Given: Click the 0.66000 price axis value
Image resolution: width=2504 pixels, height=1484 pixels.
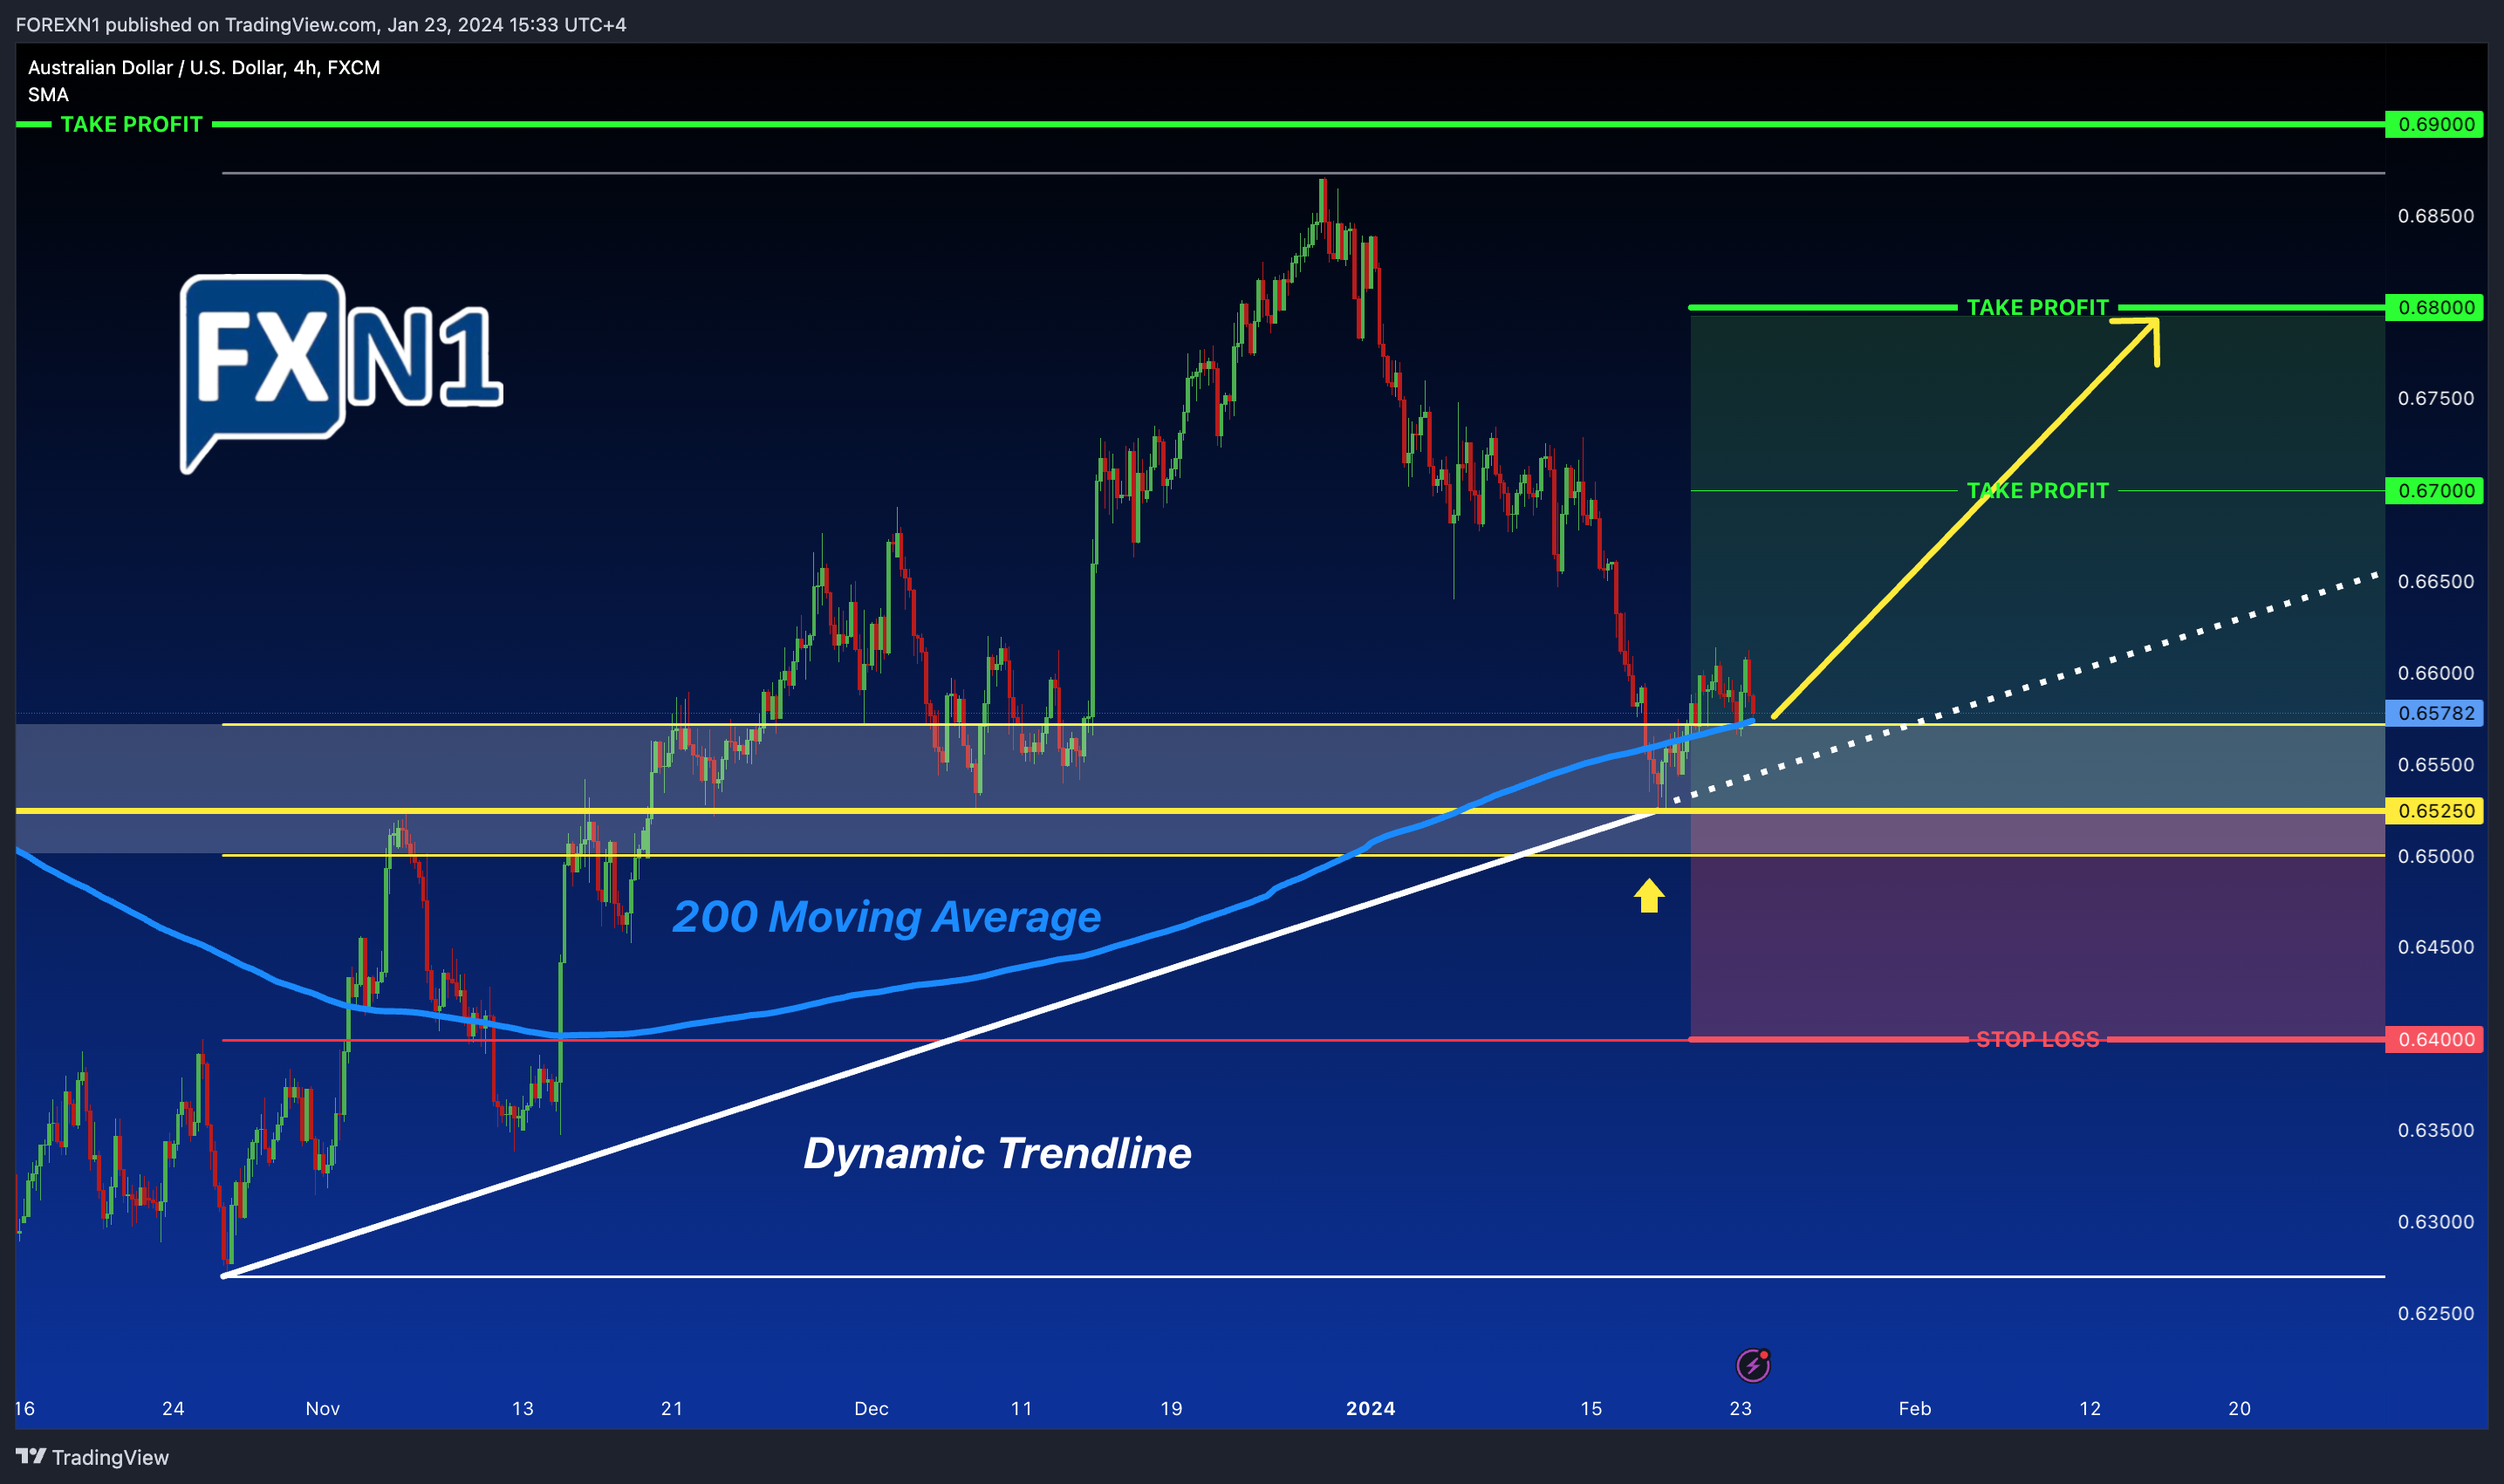Looking at the screenshot, I should [x=2436, y=673].
